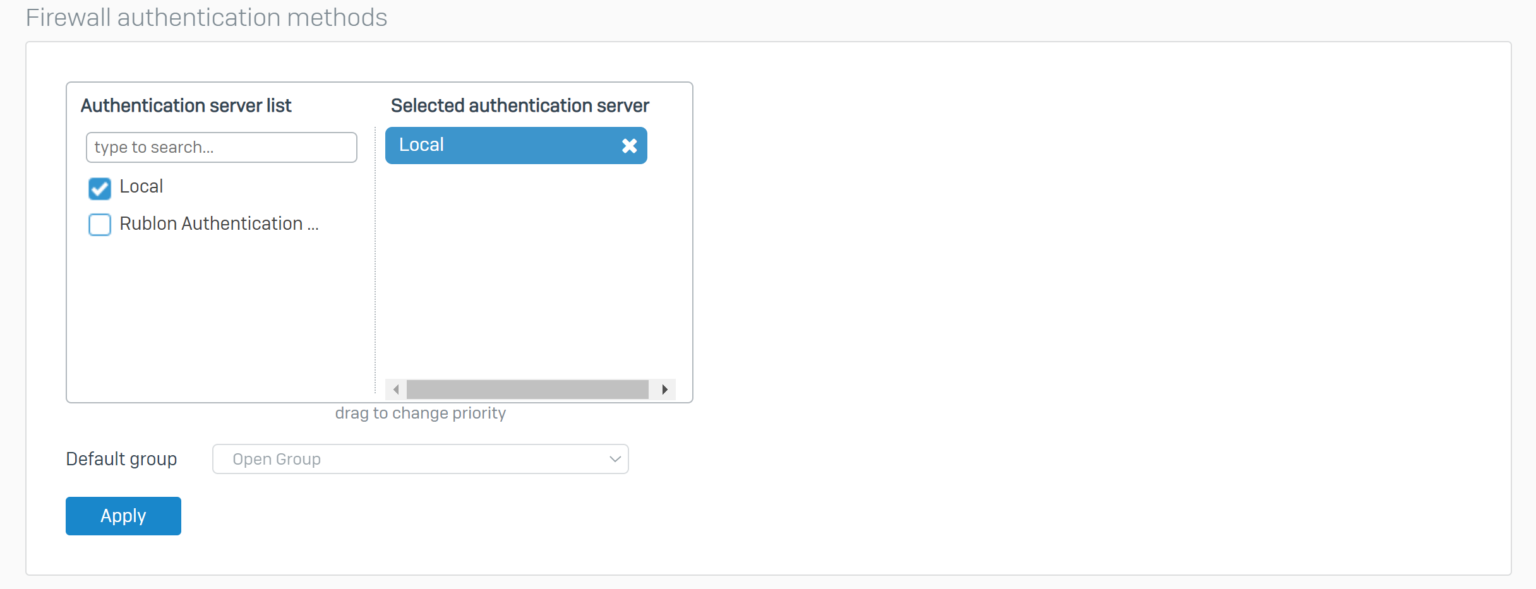Click the chevron arrow on Open Group selector
The image size is (1536, 589).
614,459
